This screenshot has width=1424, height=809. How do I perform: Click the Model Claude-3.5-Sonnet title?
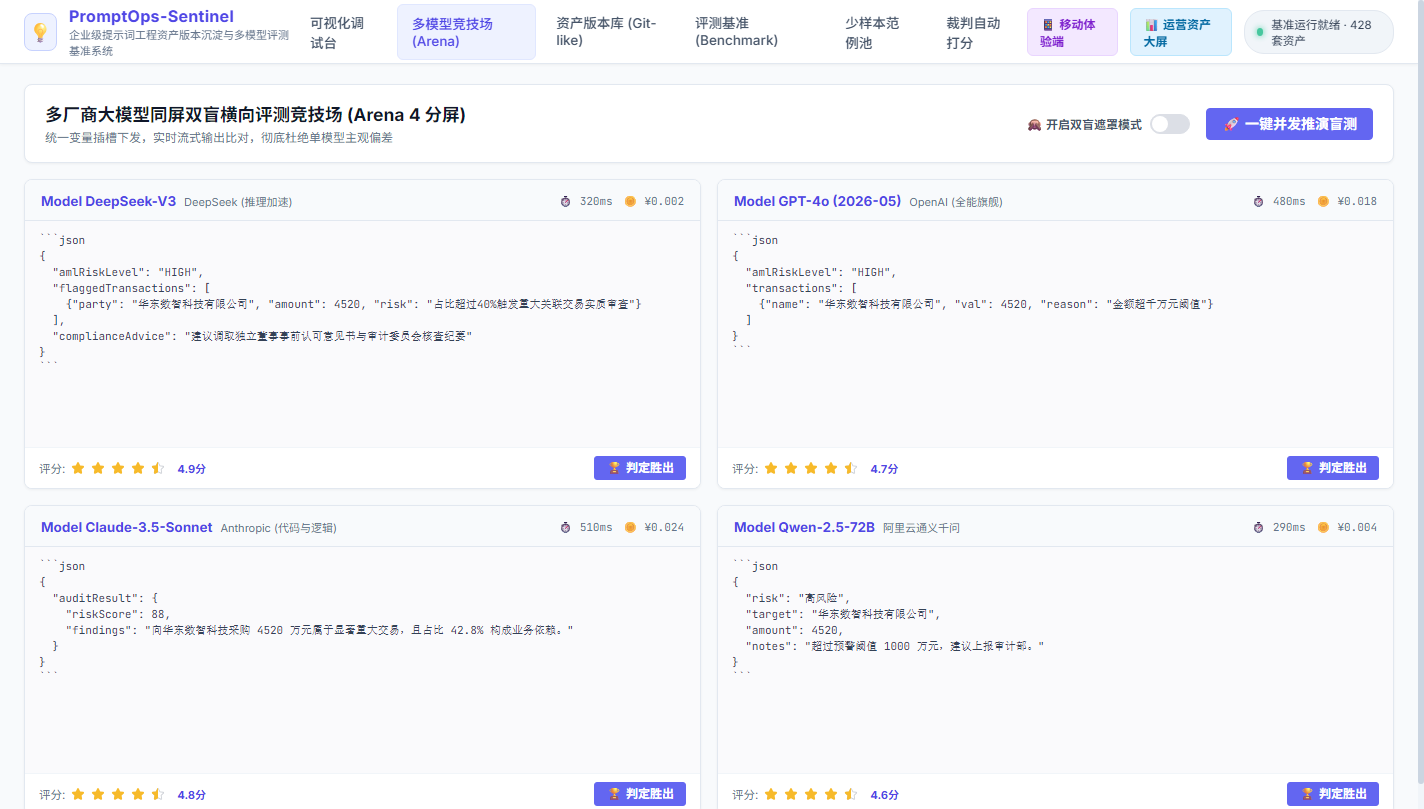coord(127,527)
